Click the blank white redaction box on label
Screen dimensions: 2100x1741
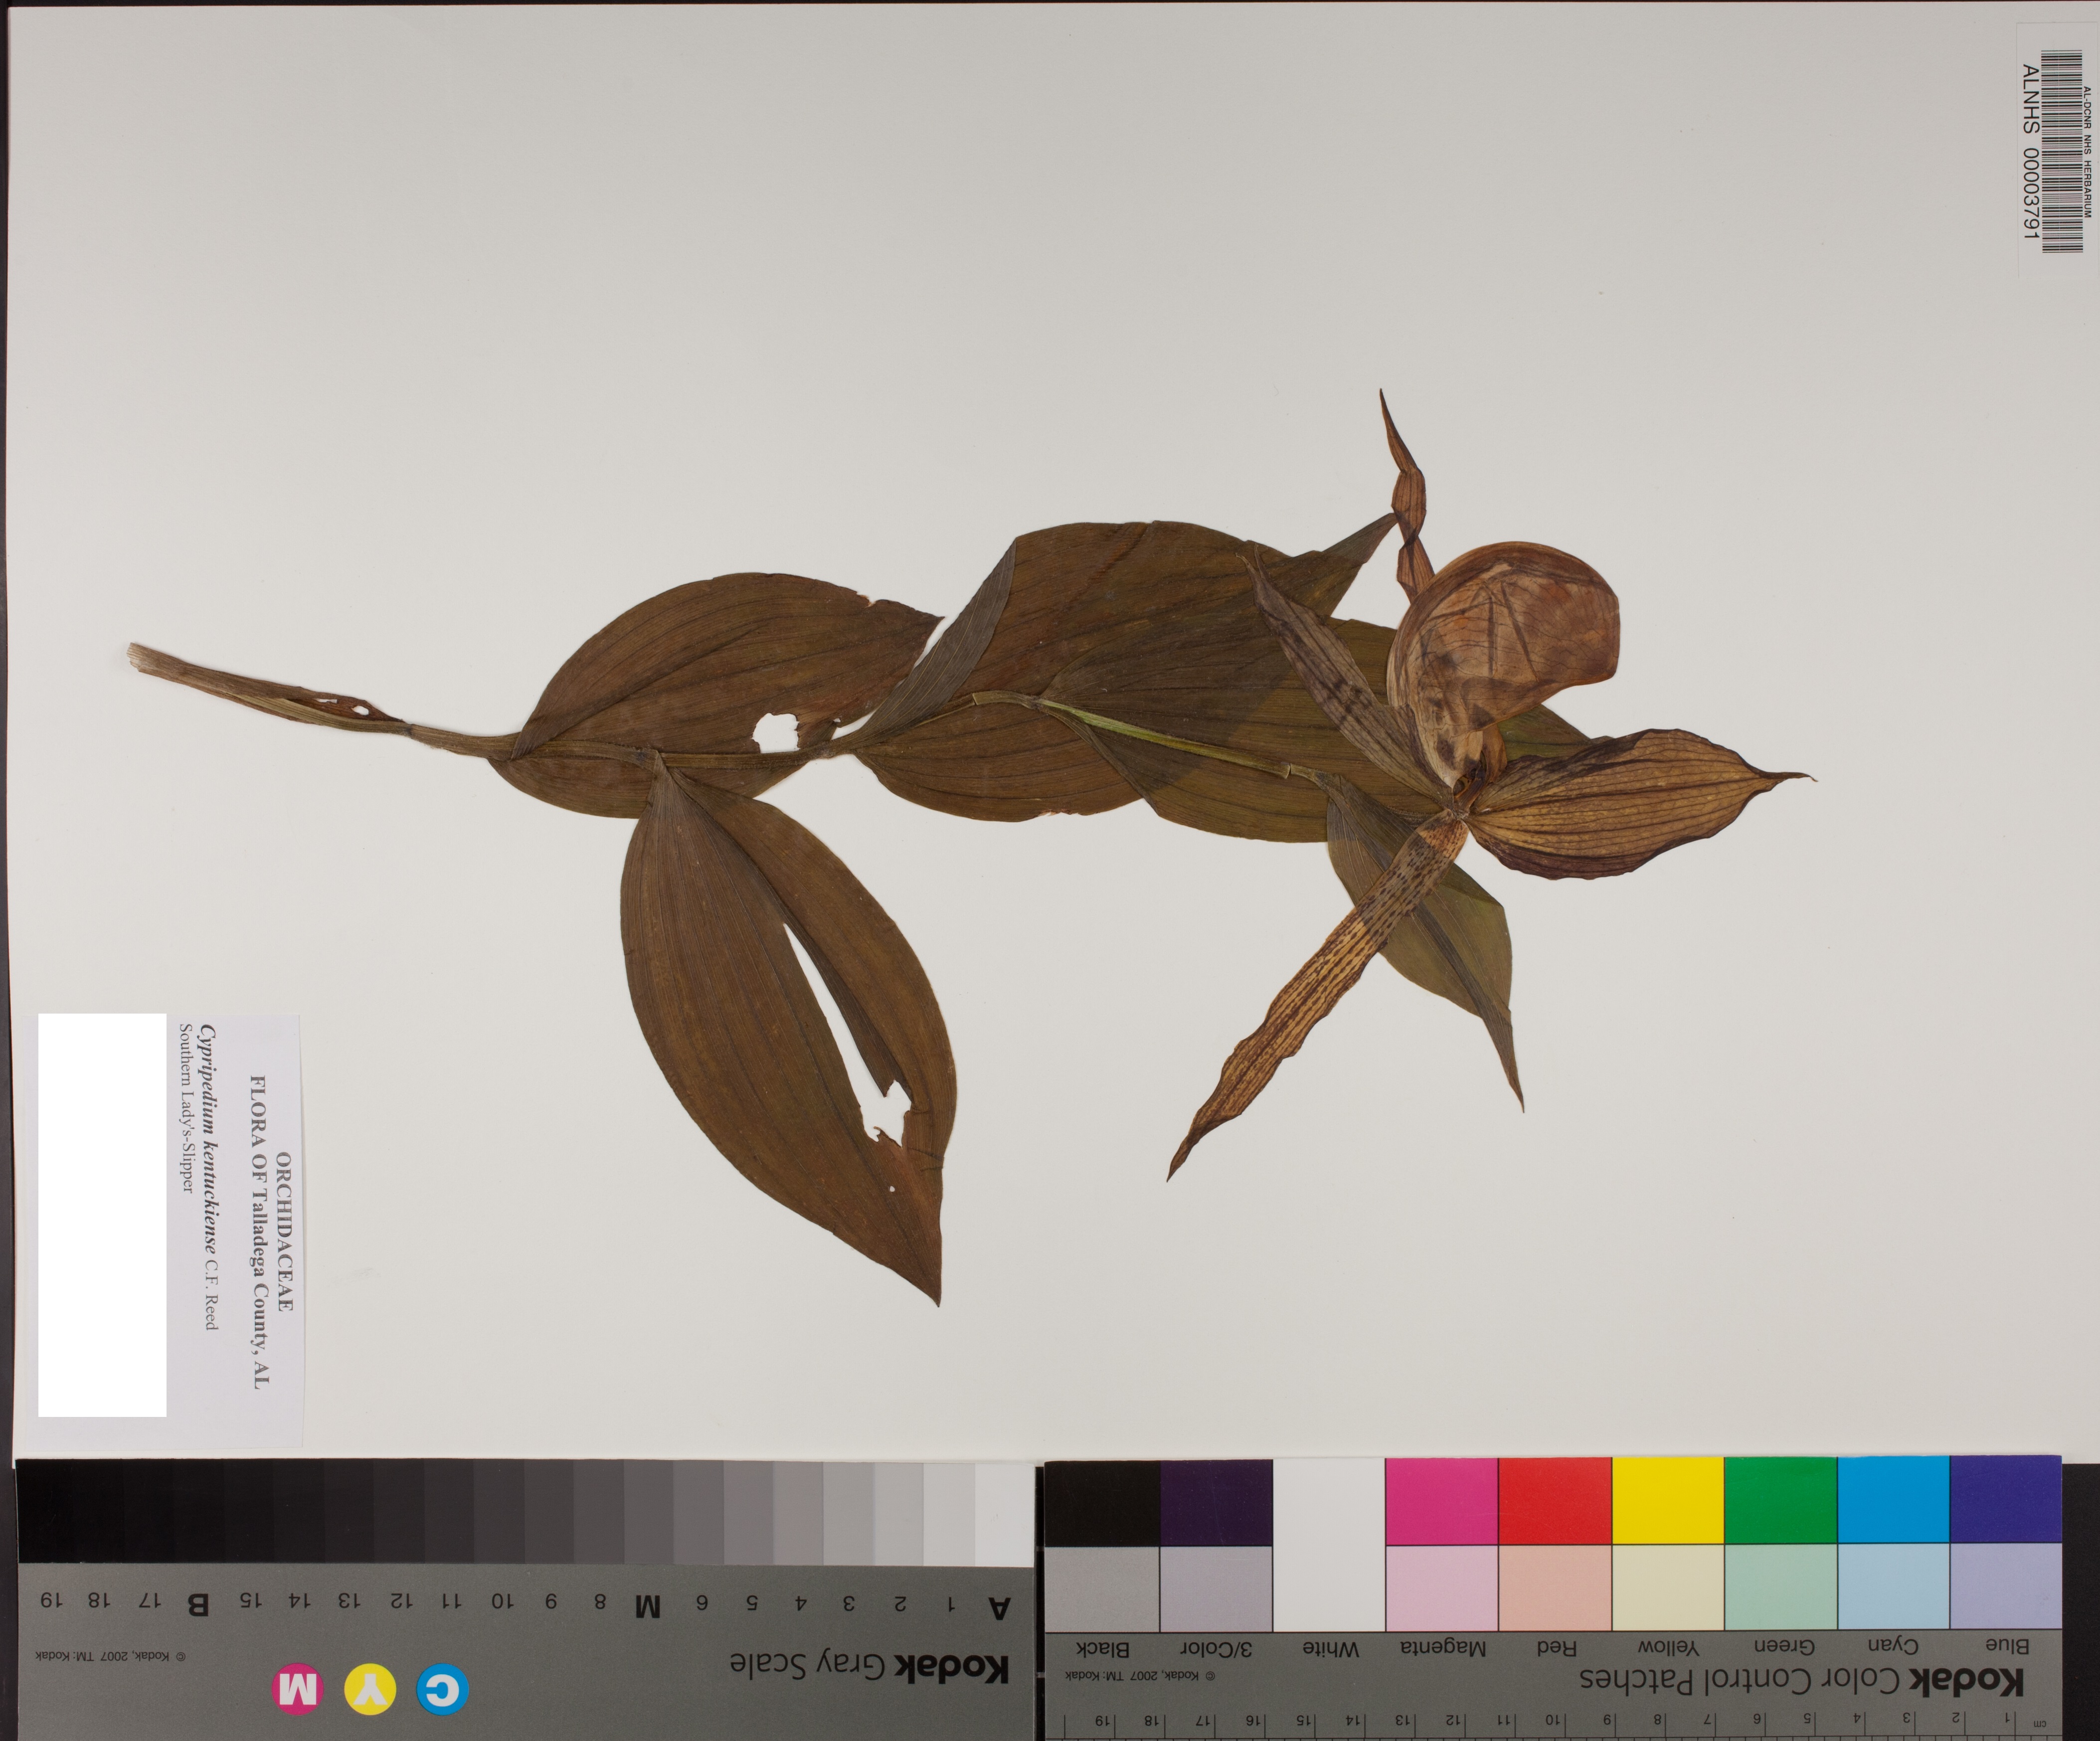pyautogui.click(x=102, y=1215)
